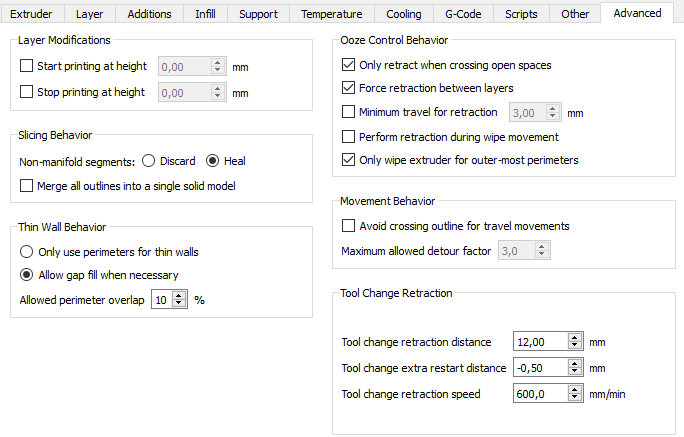Select Heal radio option
The height and width of the screenshot is (437, 684).
point(212,160)
